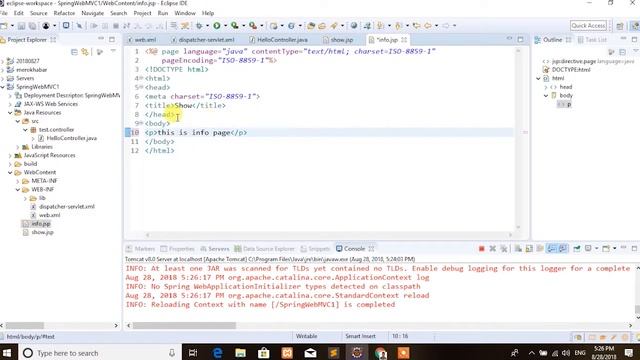
Task: Click the Save icon in toolbar
Action: (21, 26)
